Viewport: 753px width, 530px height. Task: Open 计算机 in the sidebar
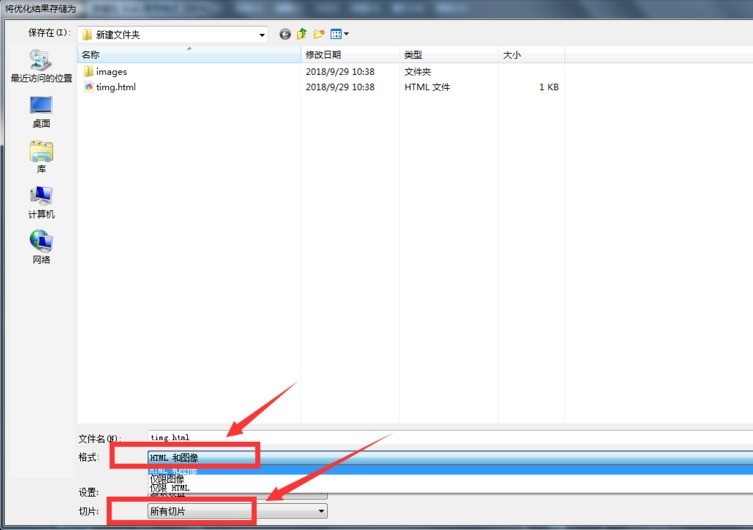coord(41,203)
